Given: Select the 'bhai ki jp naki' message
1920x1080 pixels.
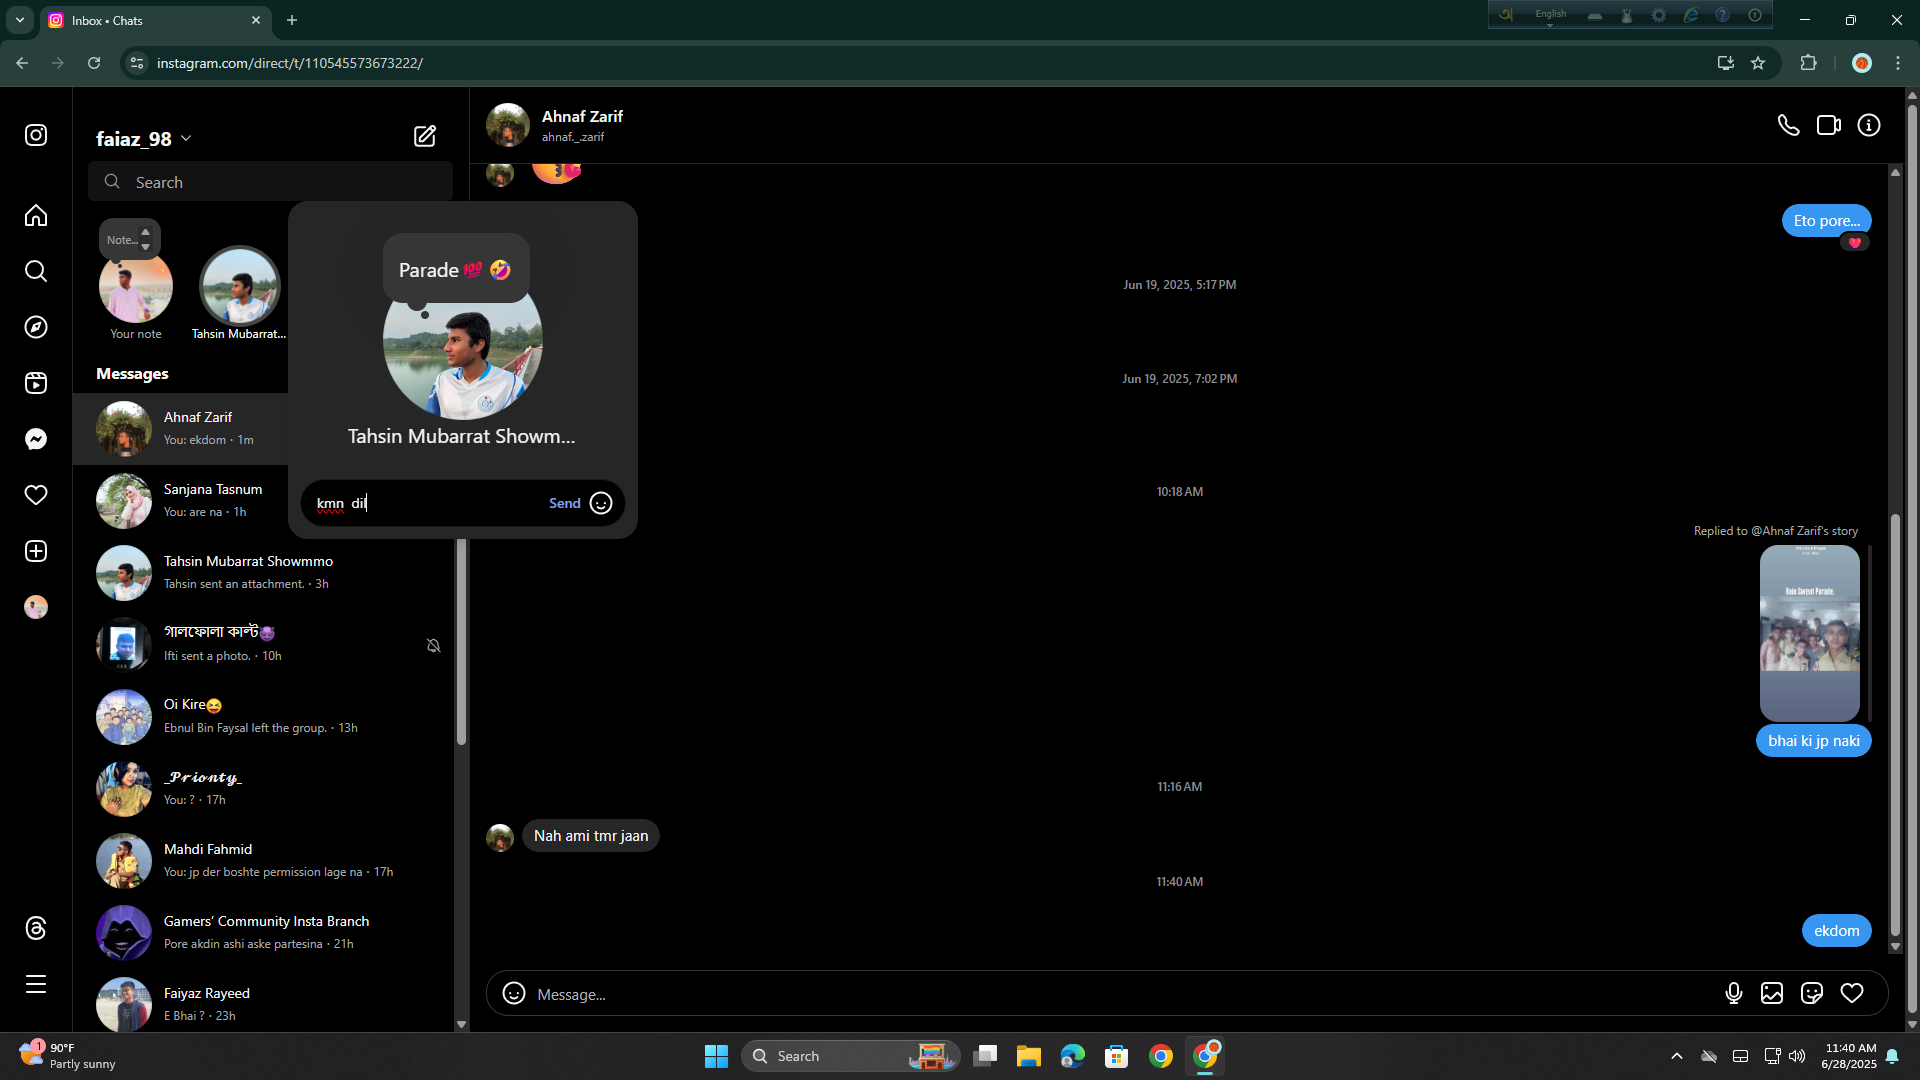Looking at the screenshot, I should click(1813, 741).
